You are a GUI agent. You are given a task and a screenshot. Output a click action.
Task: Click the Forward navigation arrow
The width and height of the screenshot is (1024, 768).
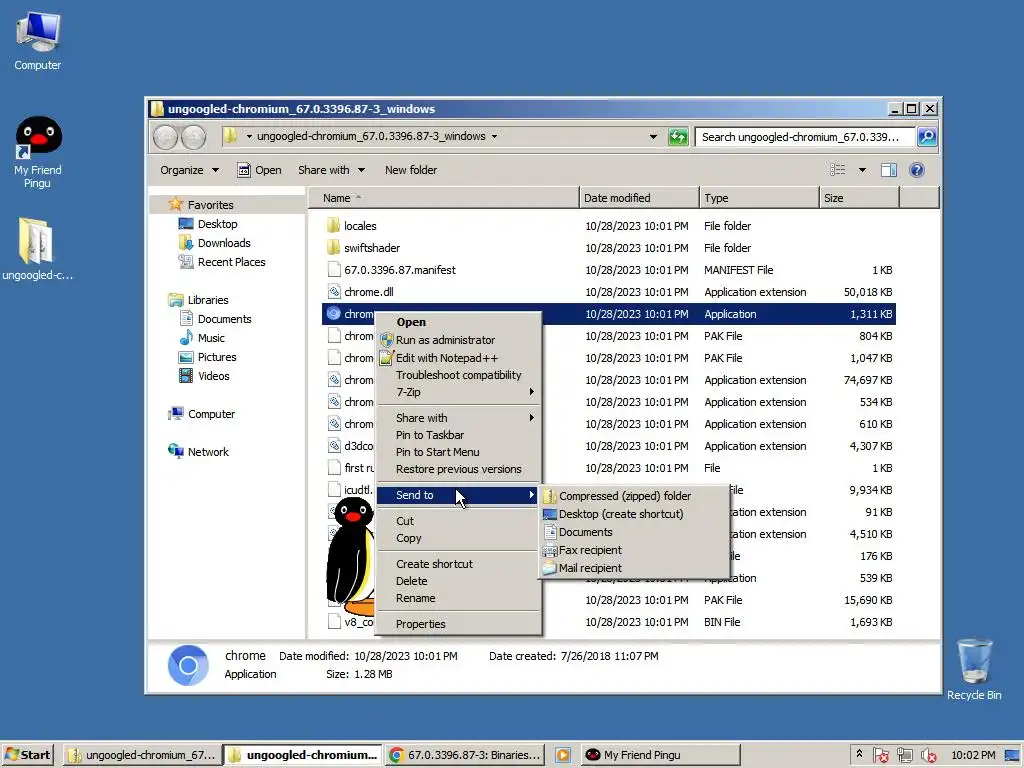click(x=193, y=136)
